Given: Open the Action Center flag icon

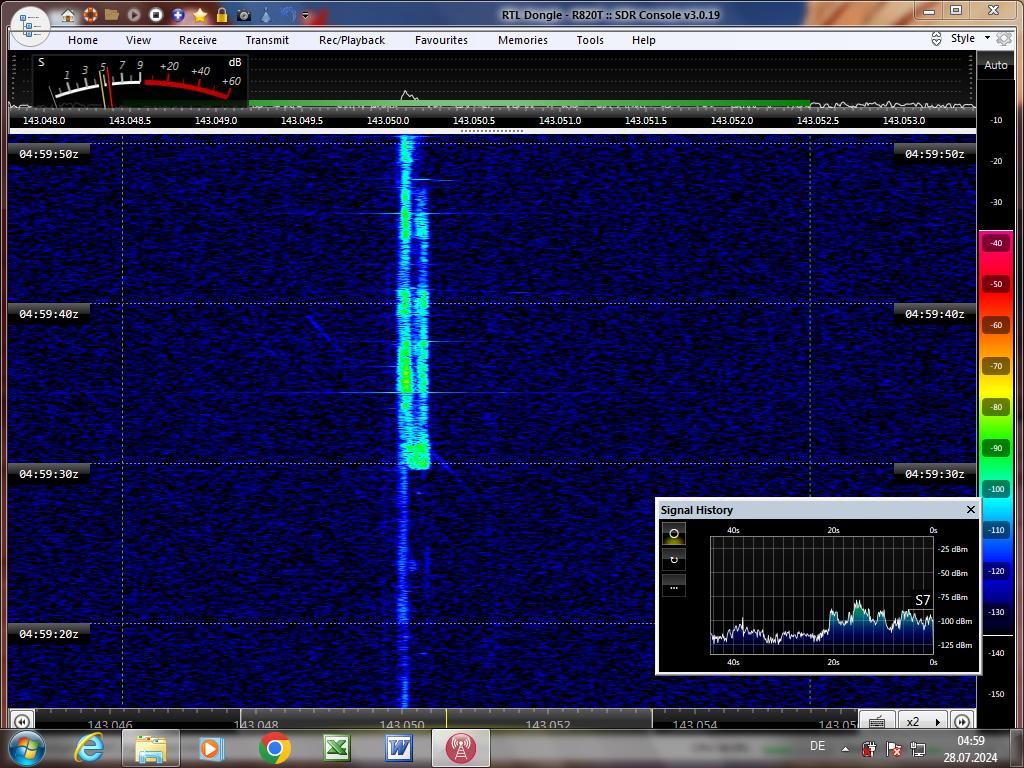Looking at the screenshot, I should point(893,749).
